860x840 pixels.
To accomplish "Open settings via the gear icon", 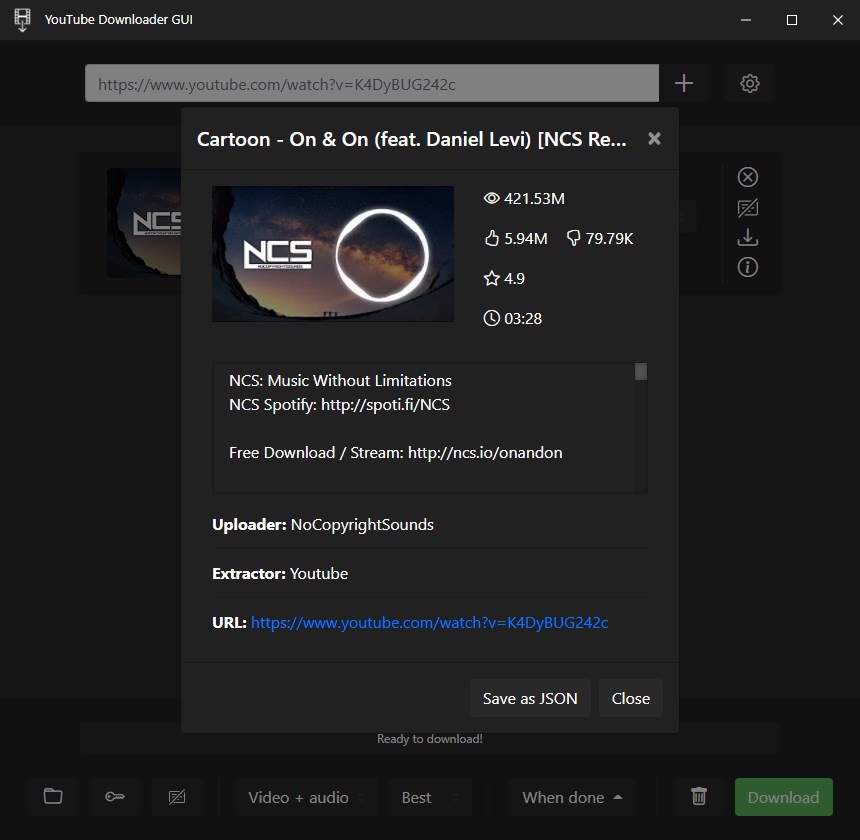I will tap(749, 83).
